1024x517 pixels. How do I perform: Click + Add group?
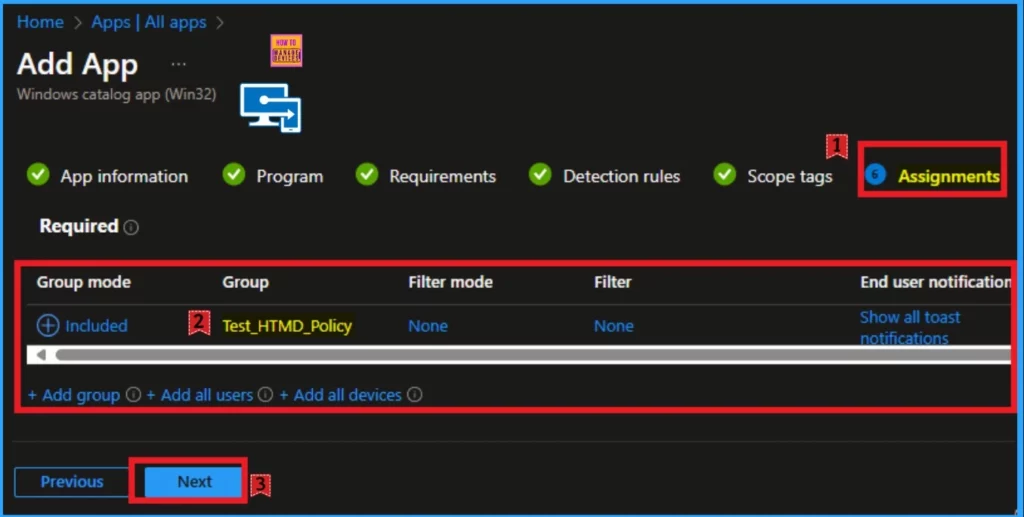[x=74, y=395]
